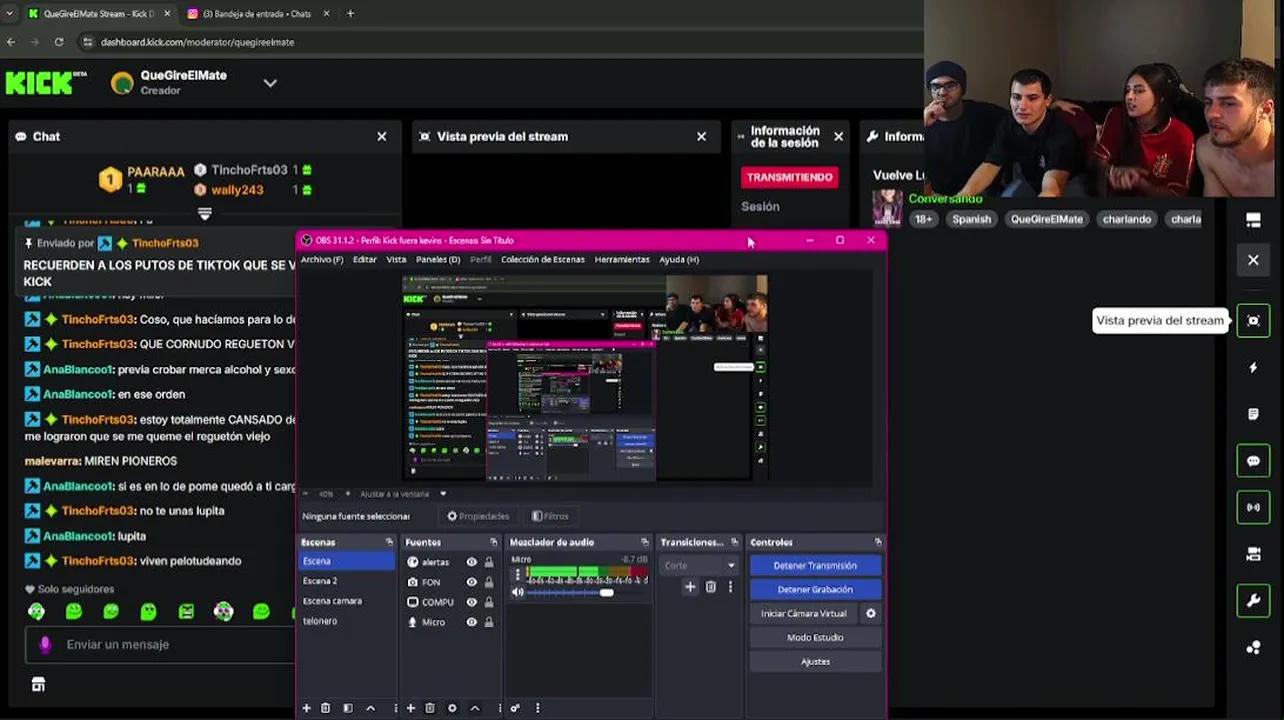Open source properties gear in Fuentes toolbar

pos(452,708)
